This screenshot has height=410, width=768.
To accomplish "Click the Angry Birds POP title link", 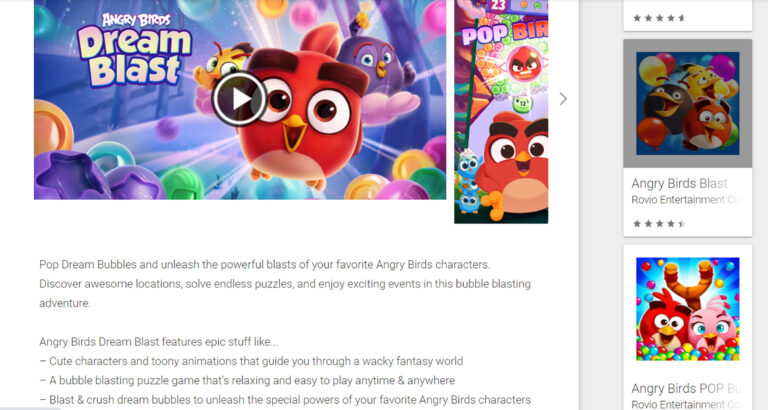I will [686, 388].
